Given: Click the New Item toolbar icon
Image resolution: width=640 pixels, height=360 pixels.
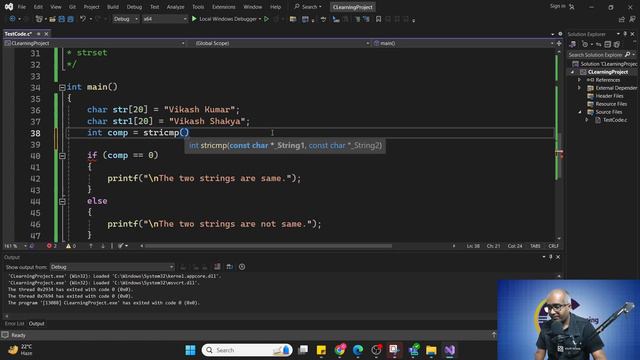Looking at the screenshot, I should pyautogui.click(x=39, y=19).
